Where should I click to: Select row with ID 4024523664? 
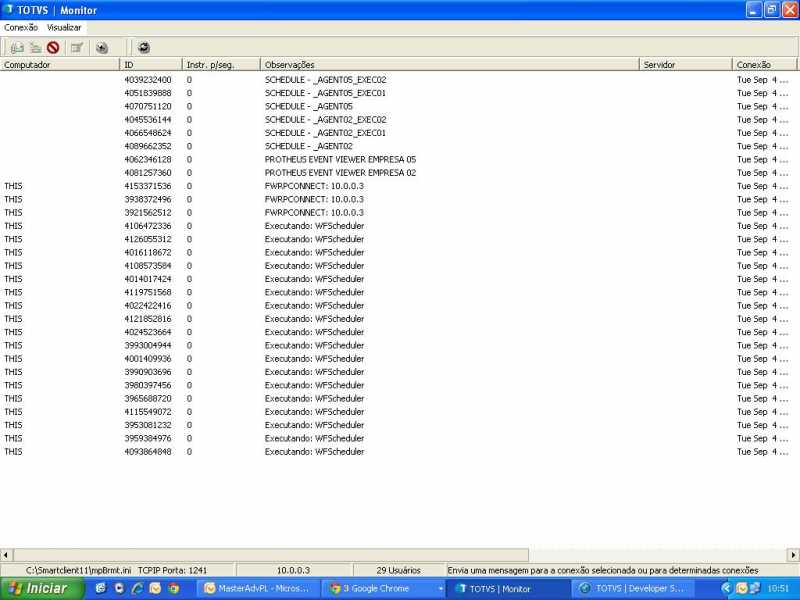(x=398, y=332)
